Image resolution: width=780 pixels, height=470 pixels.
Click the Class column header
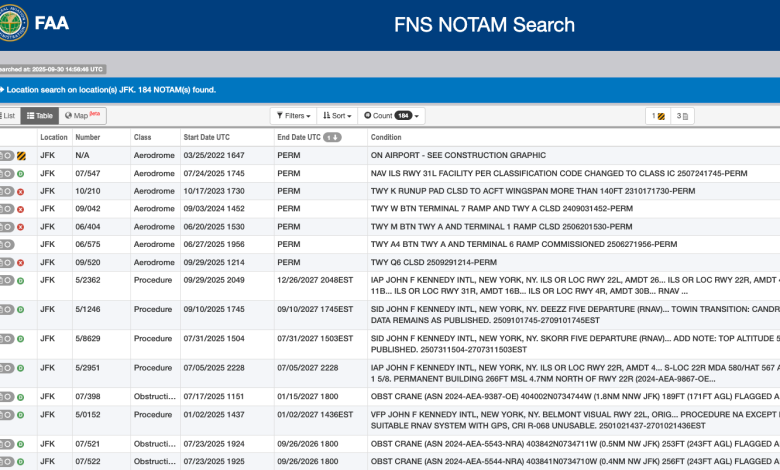click(142, 137)
